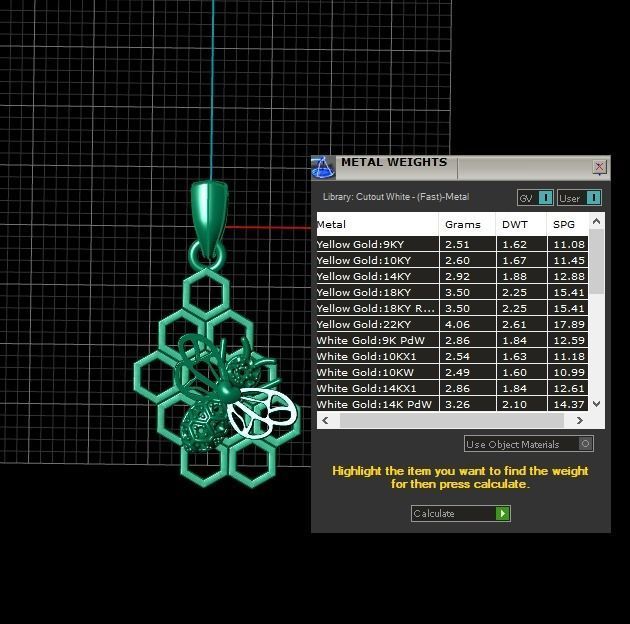630x624 pixels.
Task: Click the vertical scrollbar thumb in metal list
Action: point(597,261)
